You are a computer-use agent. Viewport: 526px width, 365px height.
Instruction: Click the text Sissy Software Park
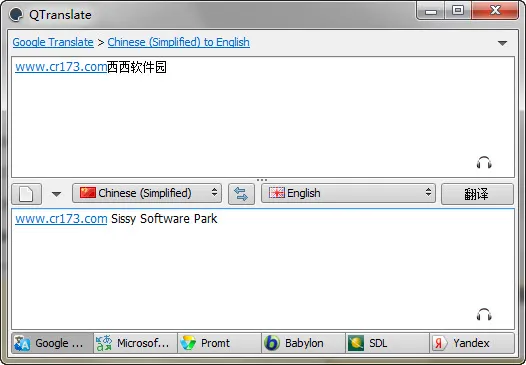(x=164, y=219)
